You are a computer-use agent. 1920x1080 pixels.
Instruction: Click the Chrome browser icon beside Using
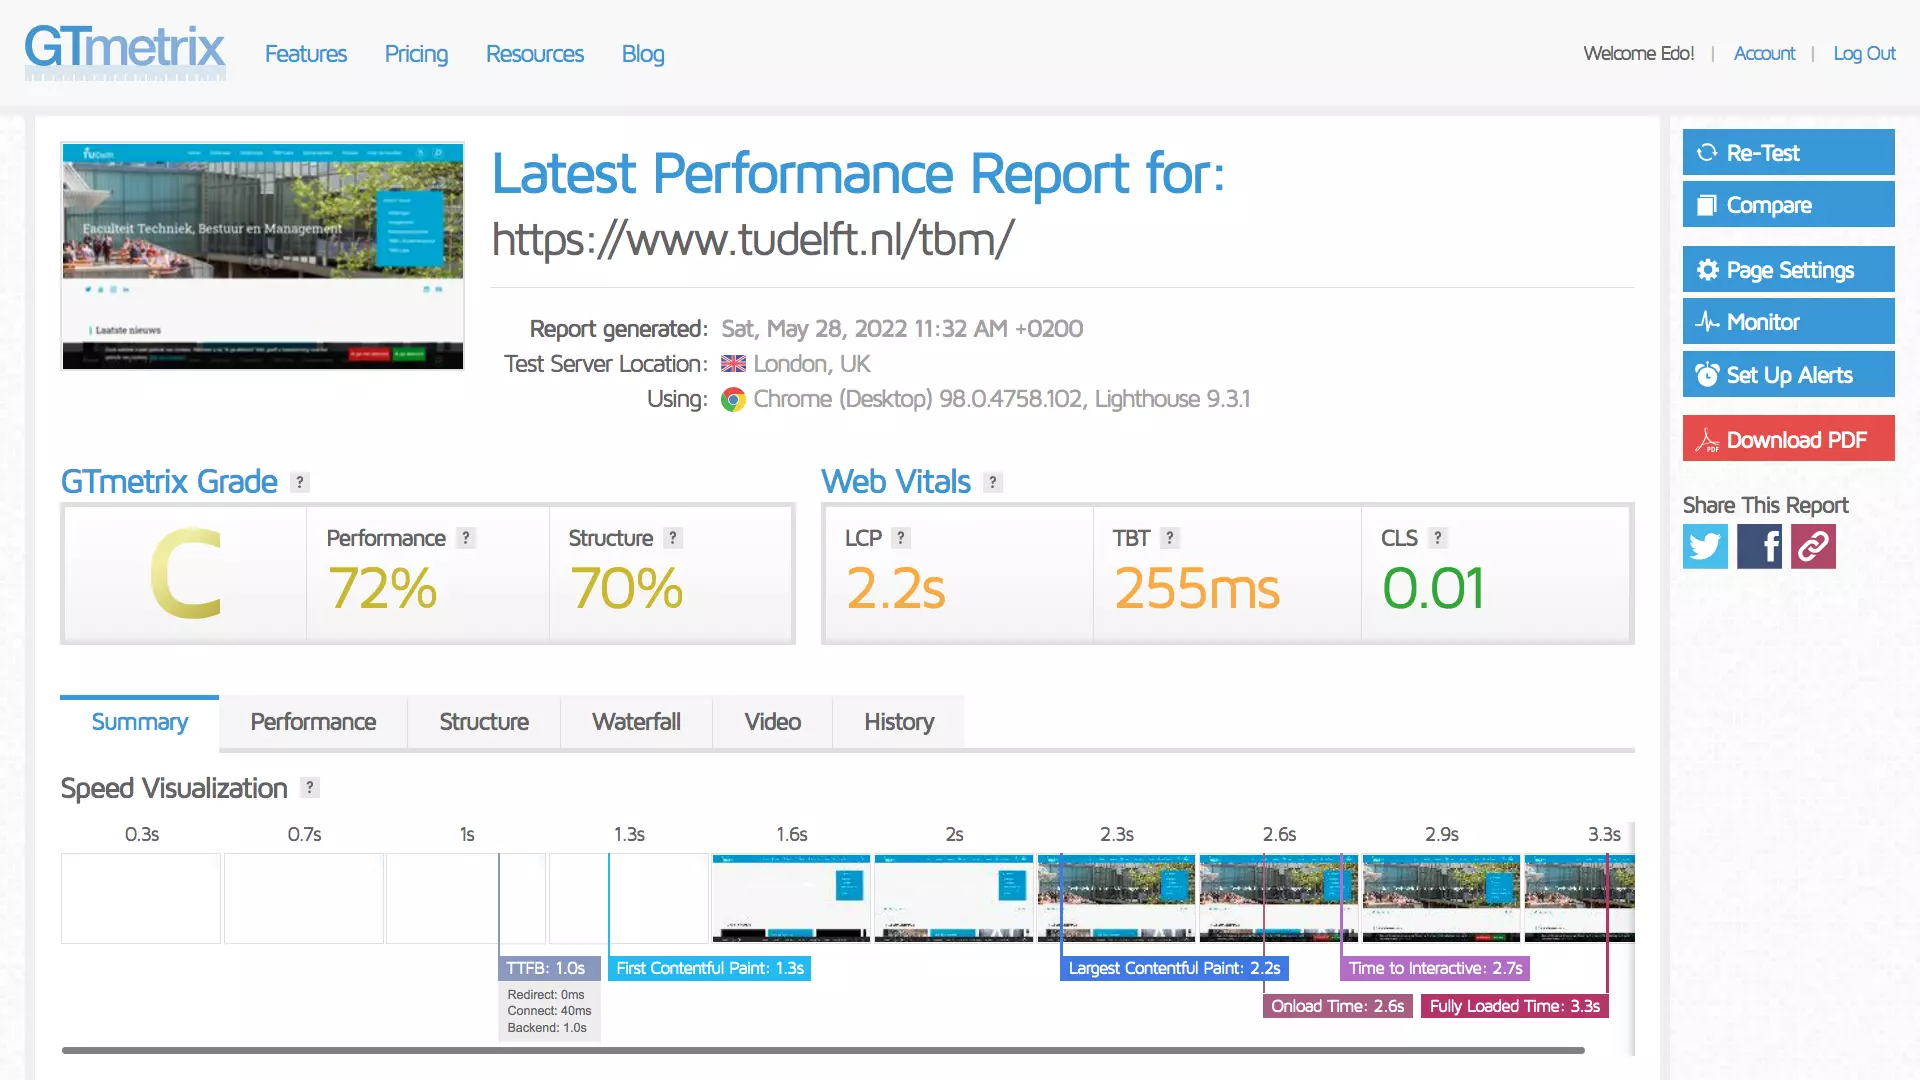point(733,399)
